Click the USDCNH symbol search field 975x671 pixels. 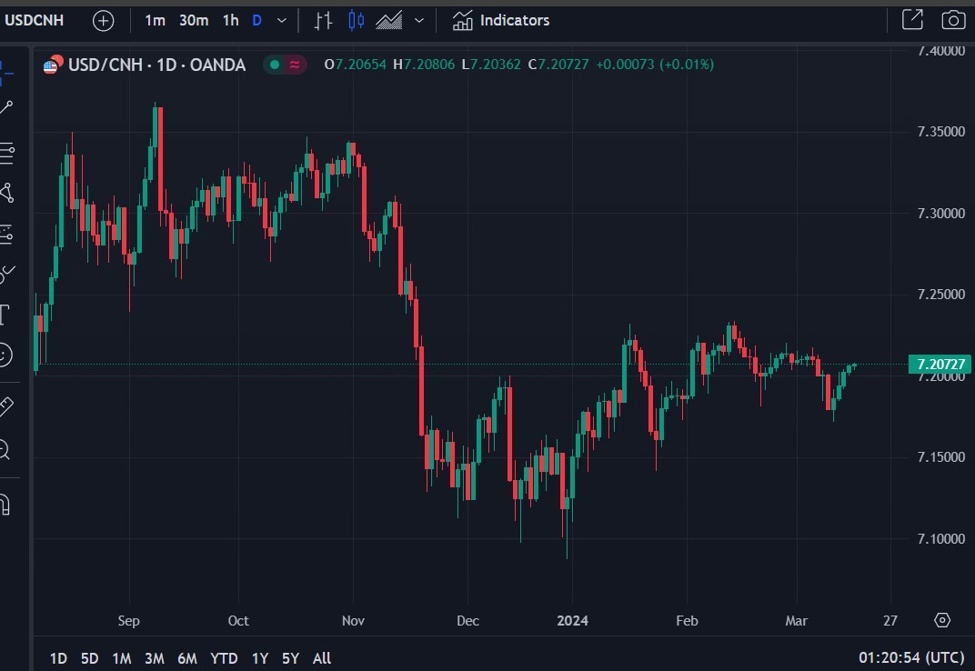(35, 20)
